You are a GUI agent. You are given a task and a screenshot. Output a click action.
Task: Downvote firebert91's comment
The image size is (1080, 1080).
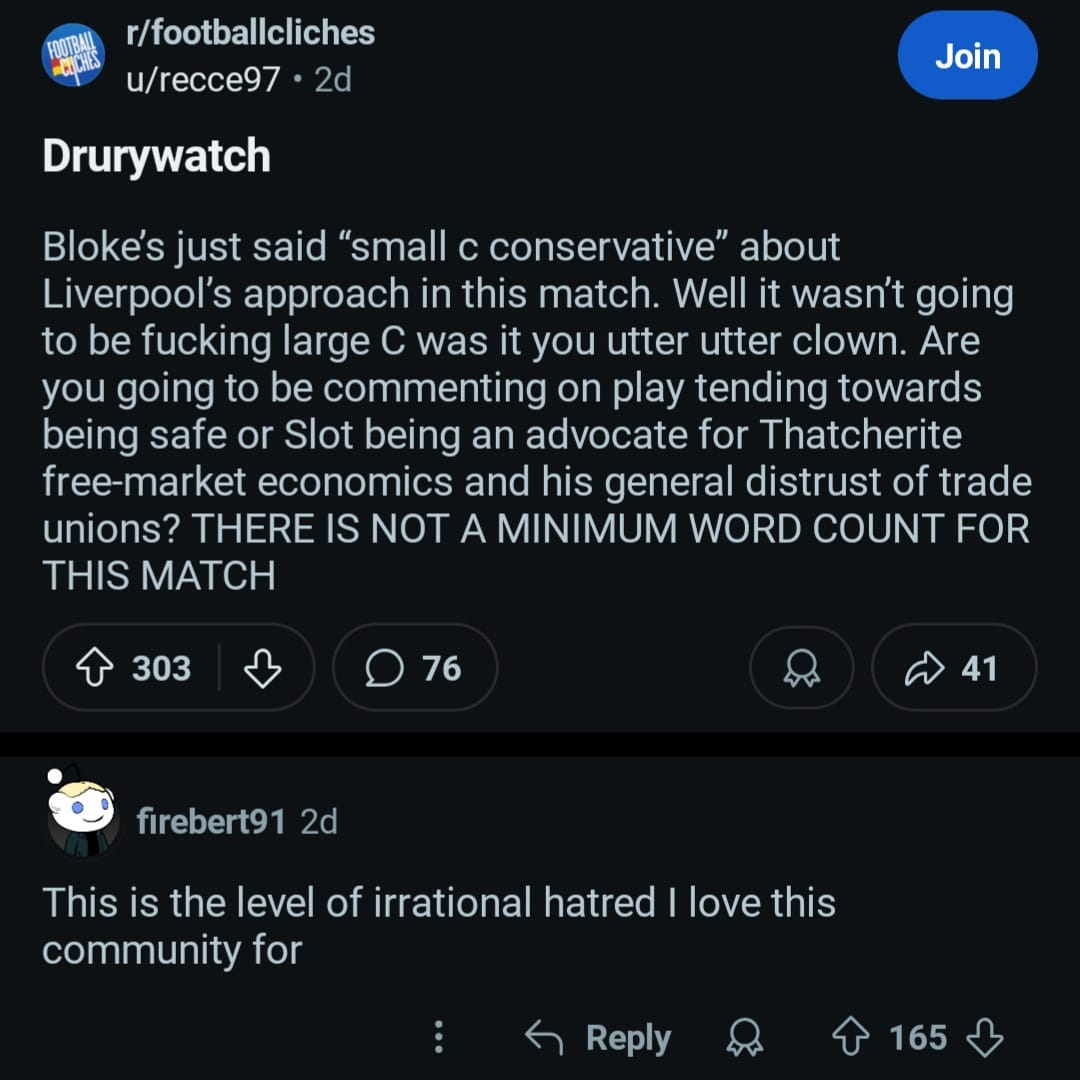tap(985, 1038)
